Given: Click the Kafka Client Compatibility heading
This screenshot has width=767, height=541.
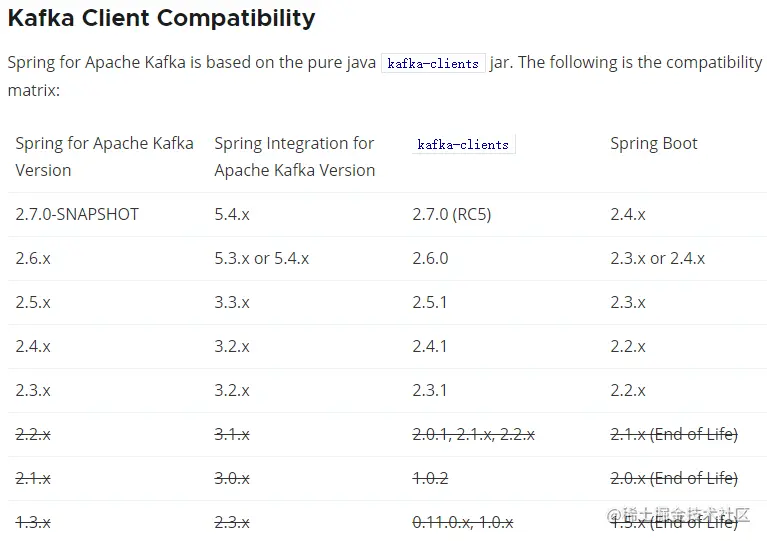Looking at the screenshot, I should [x=161, y=19].
